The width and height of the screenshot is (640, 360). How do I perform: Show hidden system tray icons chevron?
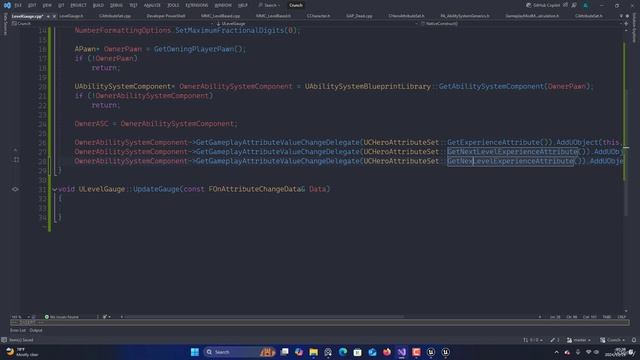[556, 352]
